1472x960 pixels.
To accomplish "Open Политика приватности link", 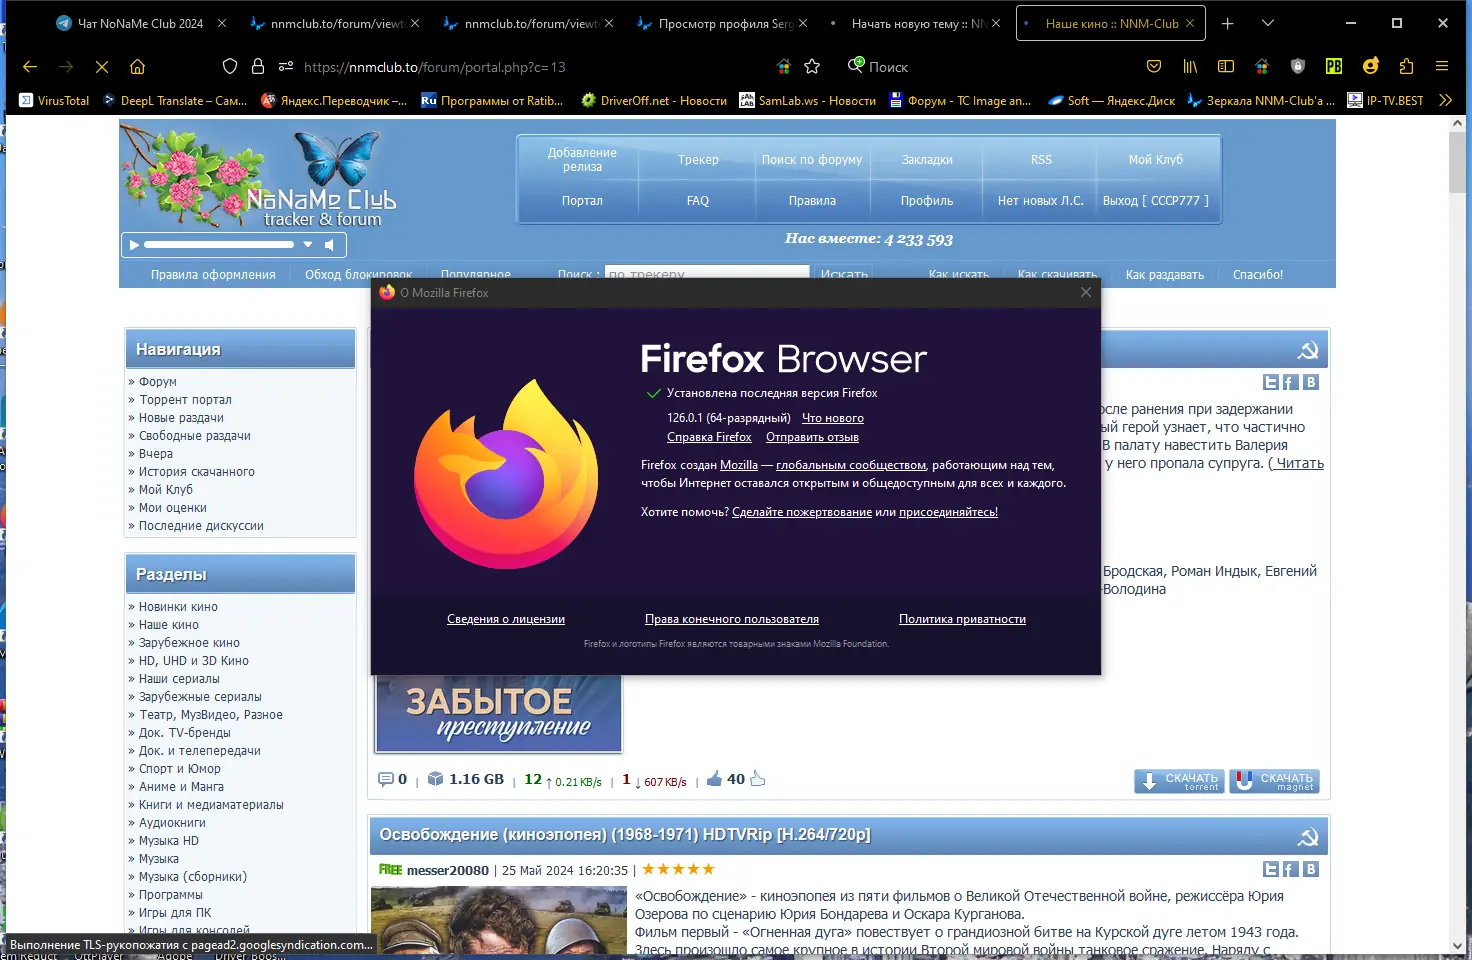I will 962,619.
